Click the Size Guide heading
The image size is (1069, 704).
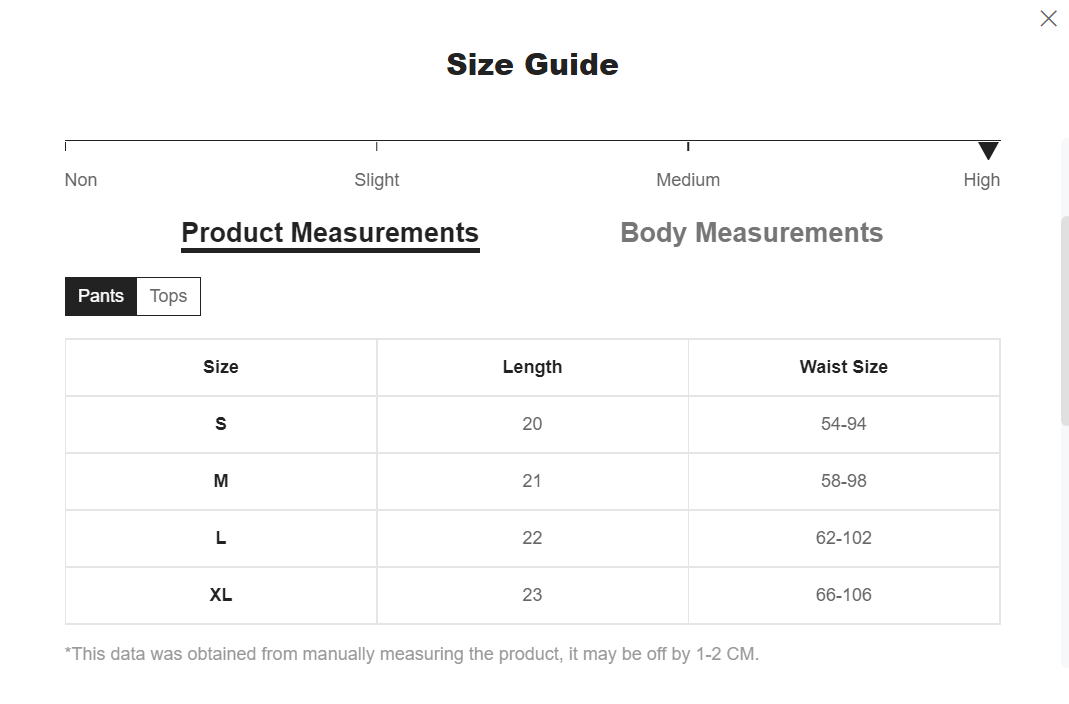pos(532,65)
